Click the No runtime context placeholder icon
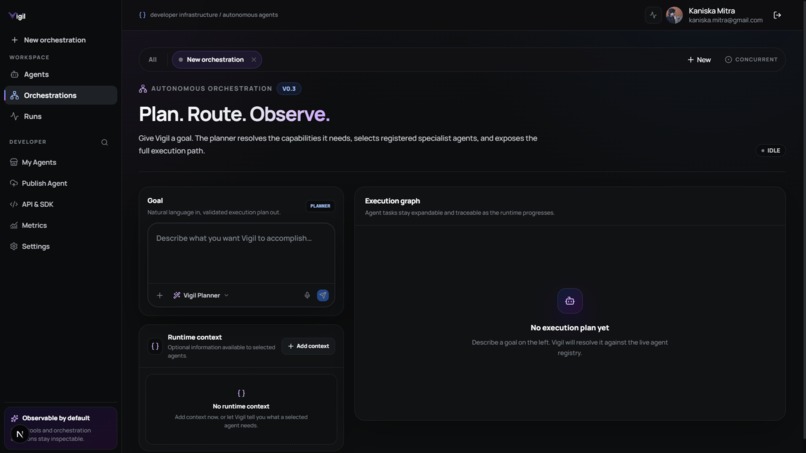Image resolution: width=806 pixels, height=453 pixels. coord(241,393)
